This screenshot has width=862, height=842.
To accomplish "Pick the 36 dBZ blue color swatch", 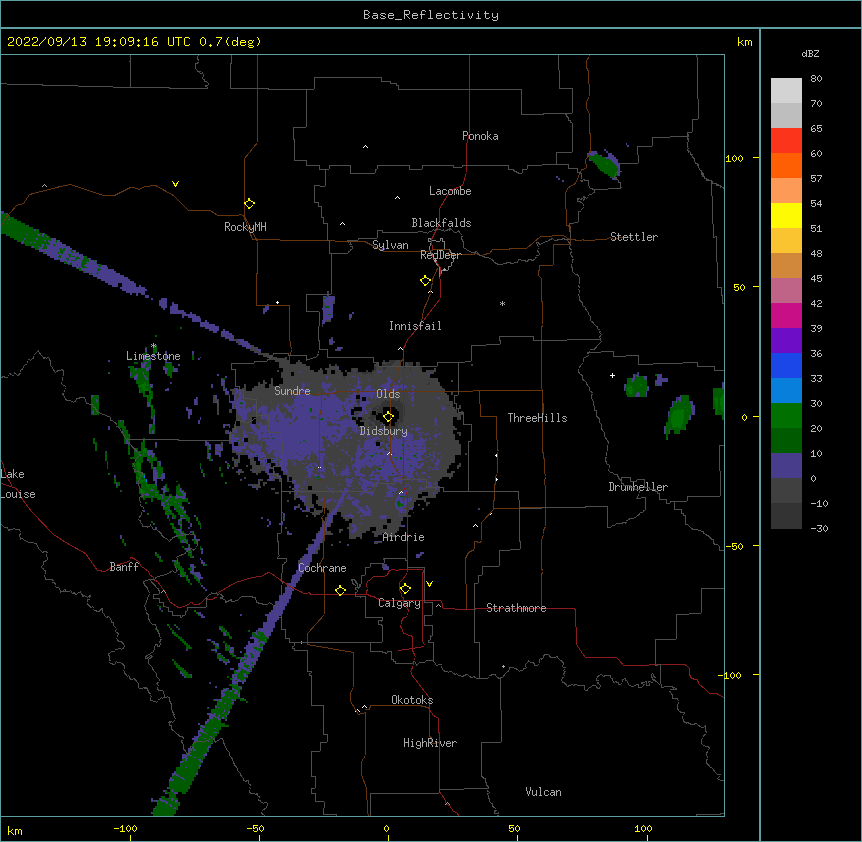I will point(786,365).
